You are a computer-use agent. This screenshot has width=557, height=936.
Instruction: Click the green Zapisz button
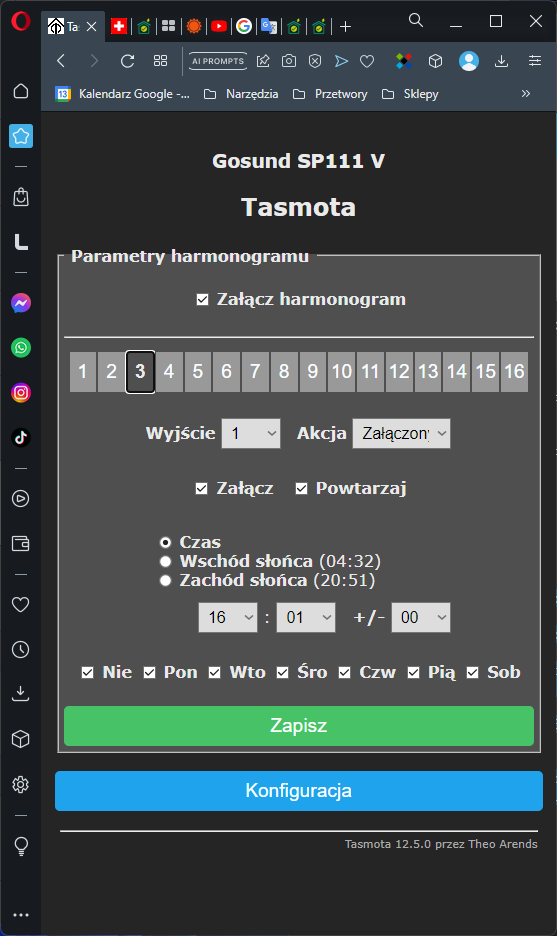(298, 726)
